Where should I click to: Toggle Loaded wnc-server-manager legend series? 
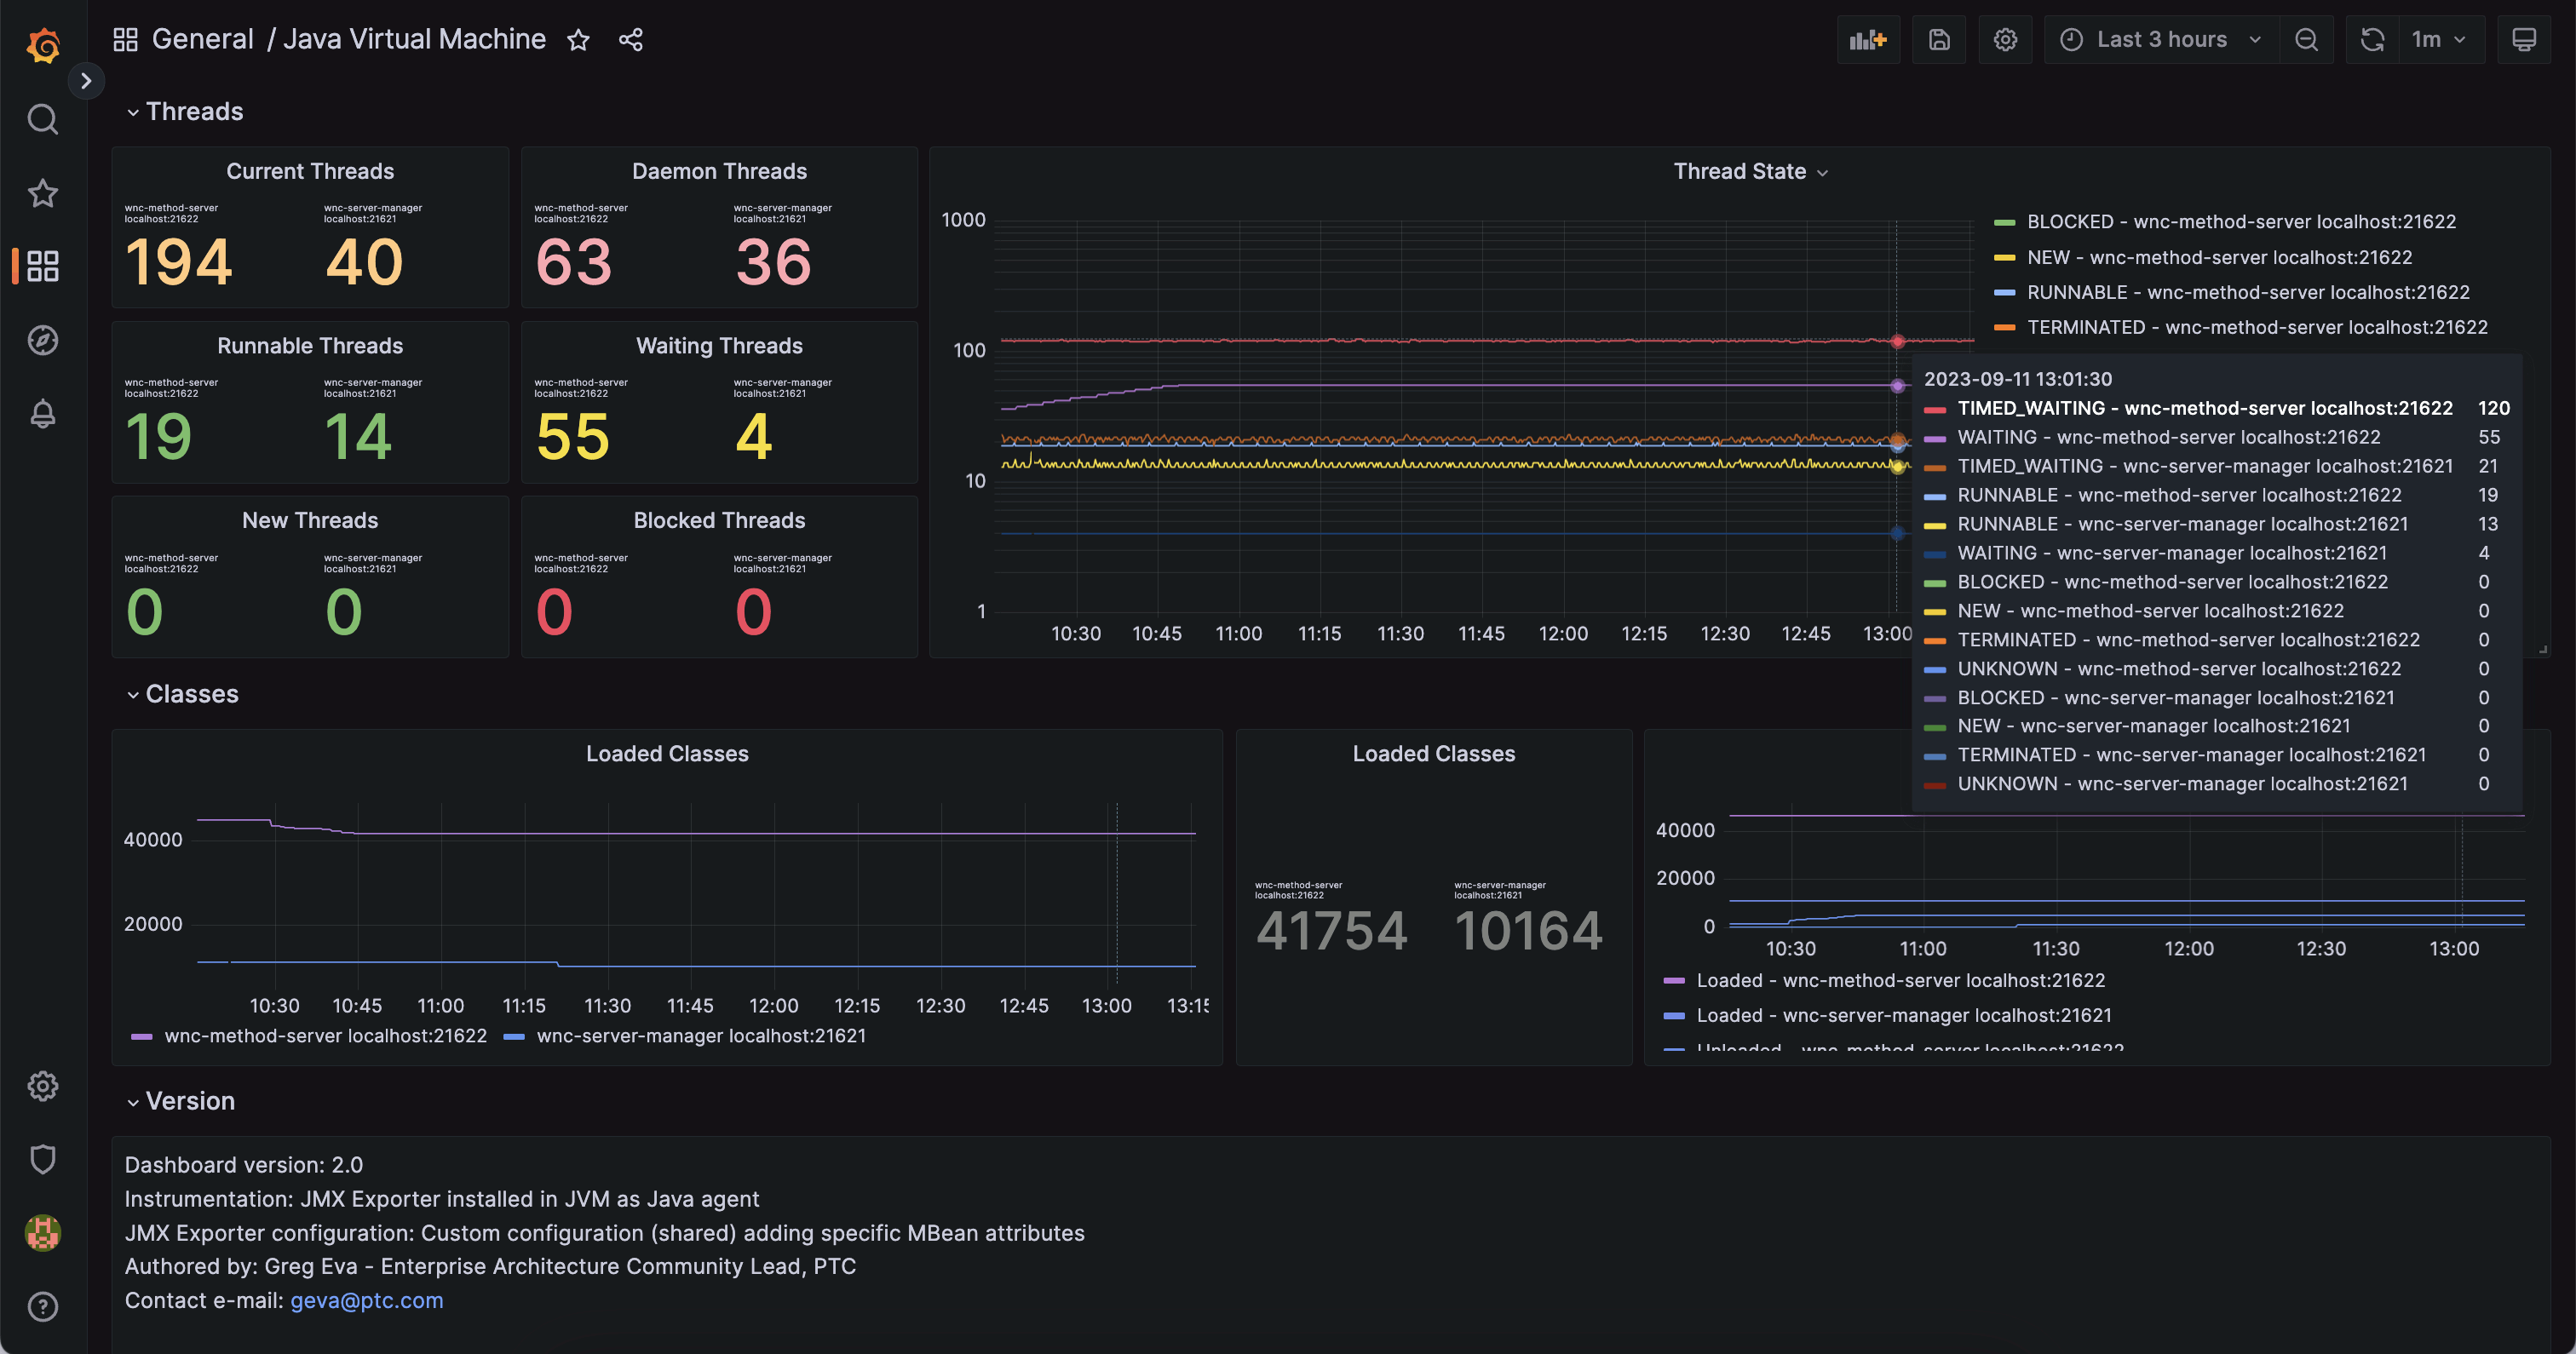pyautogui.click(x=1903, y=1015)
